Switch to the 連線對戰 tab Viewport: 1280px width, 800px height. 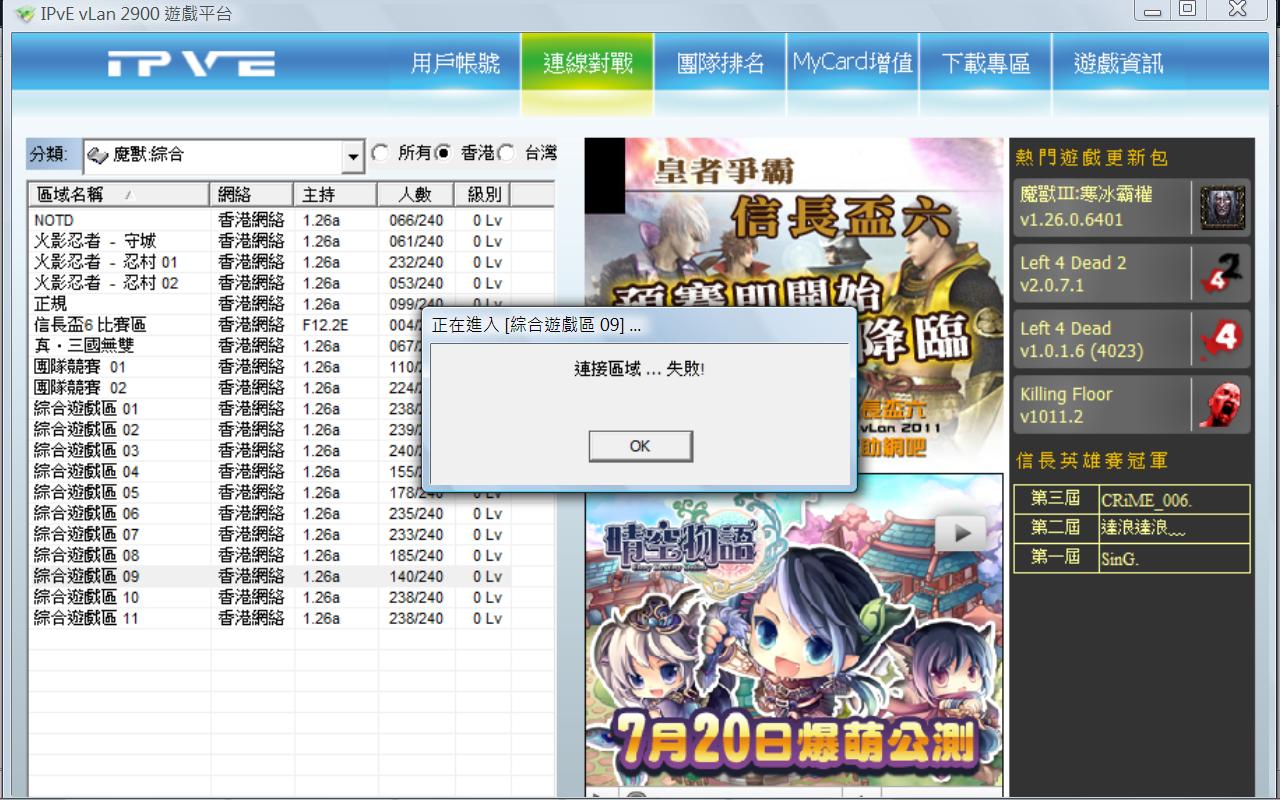coord(587,64)
